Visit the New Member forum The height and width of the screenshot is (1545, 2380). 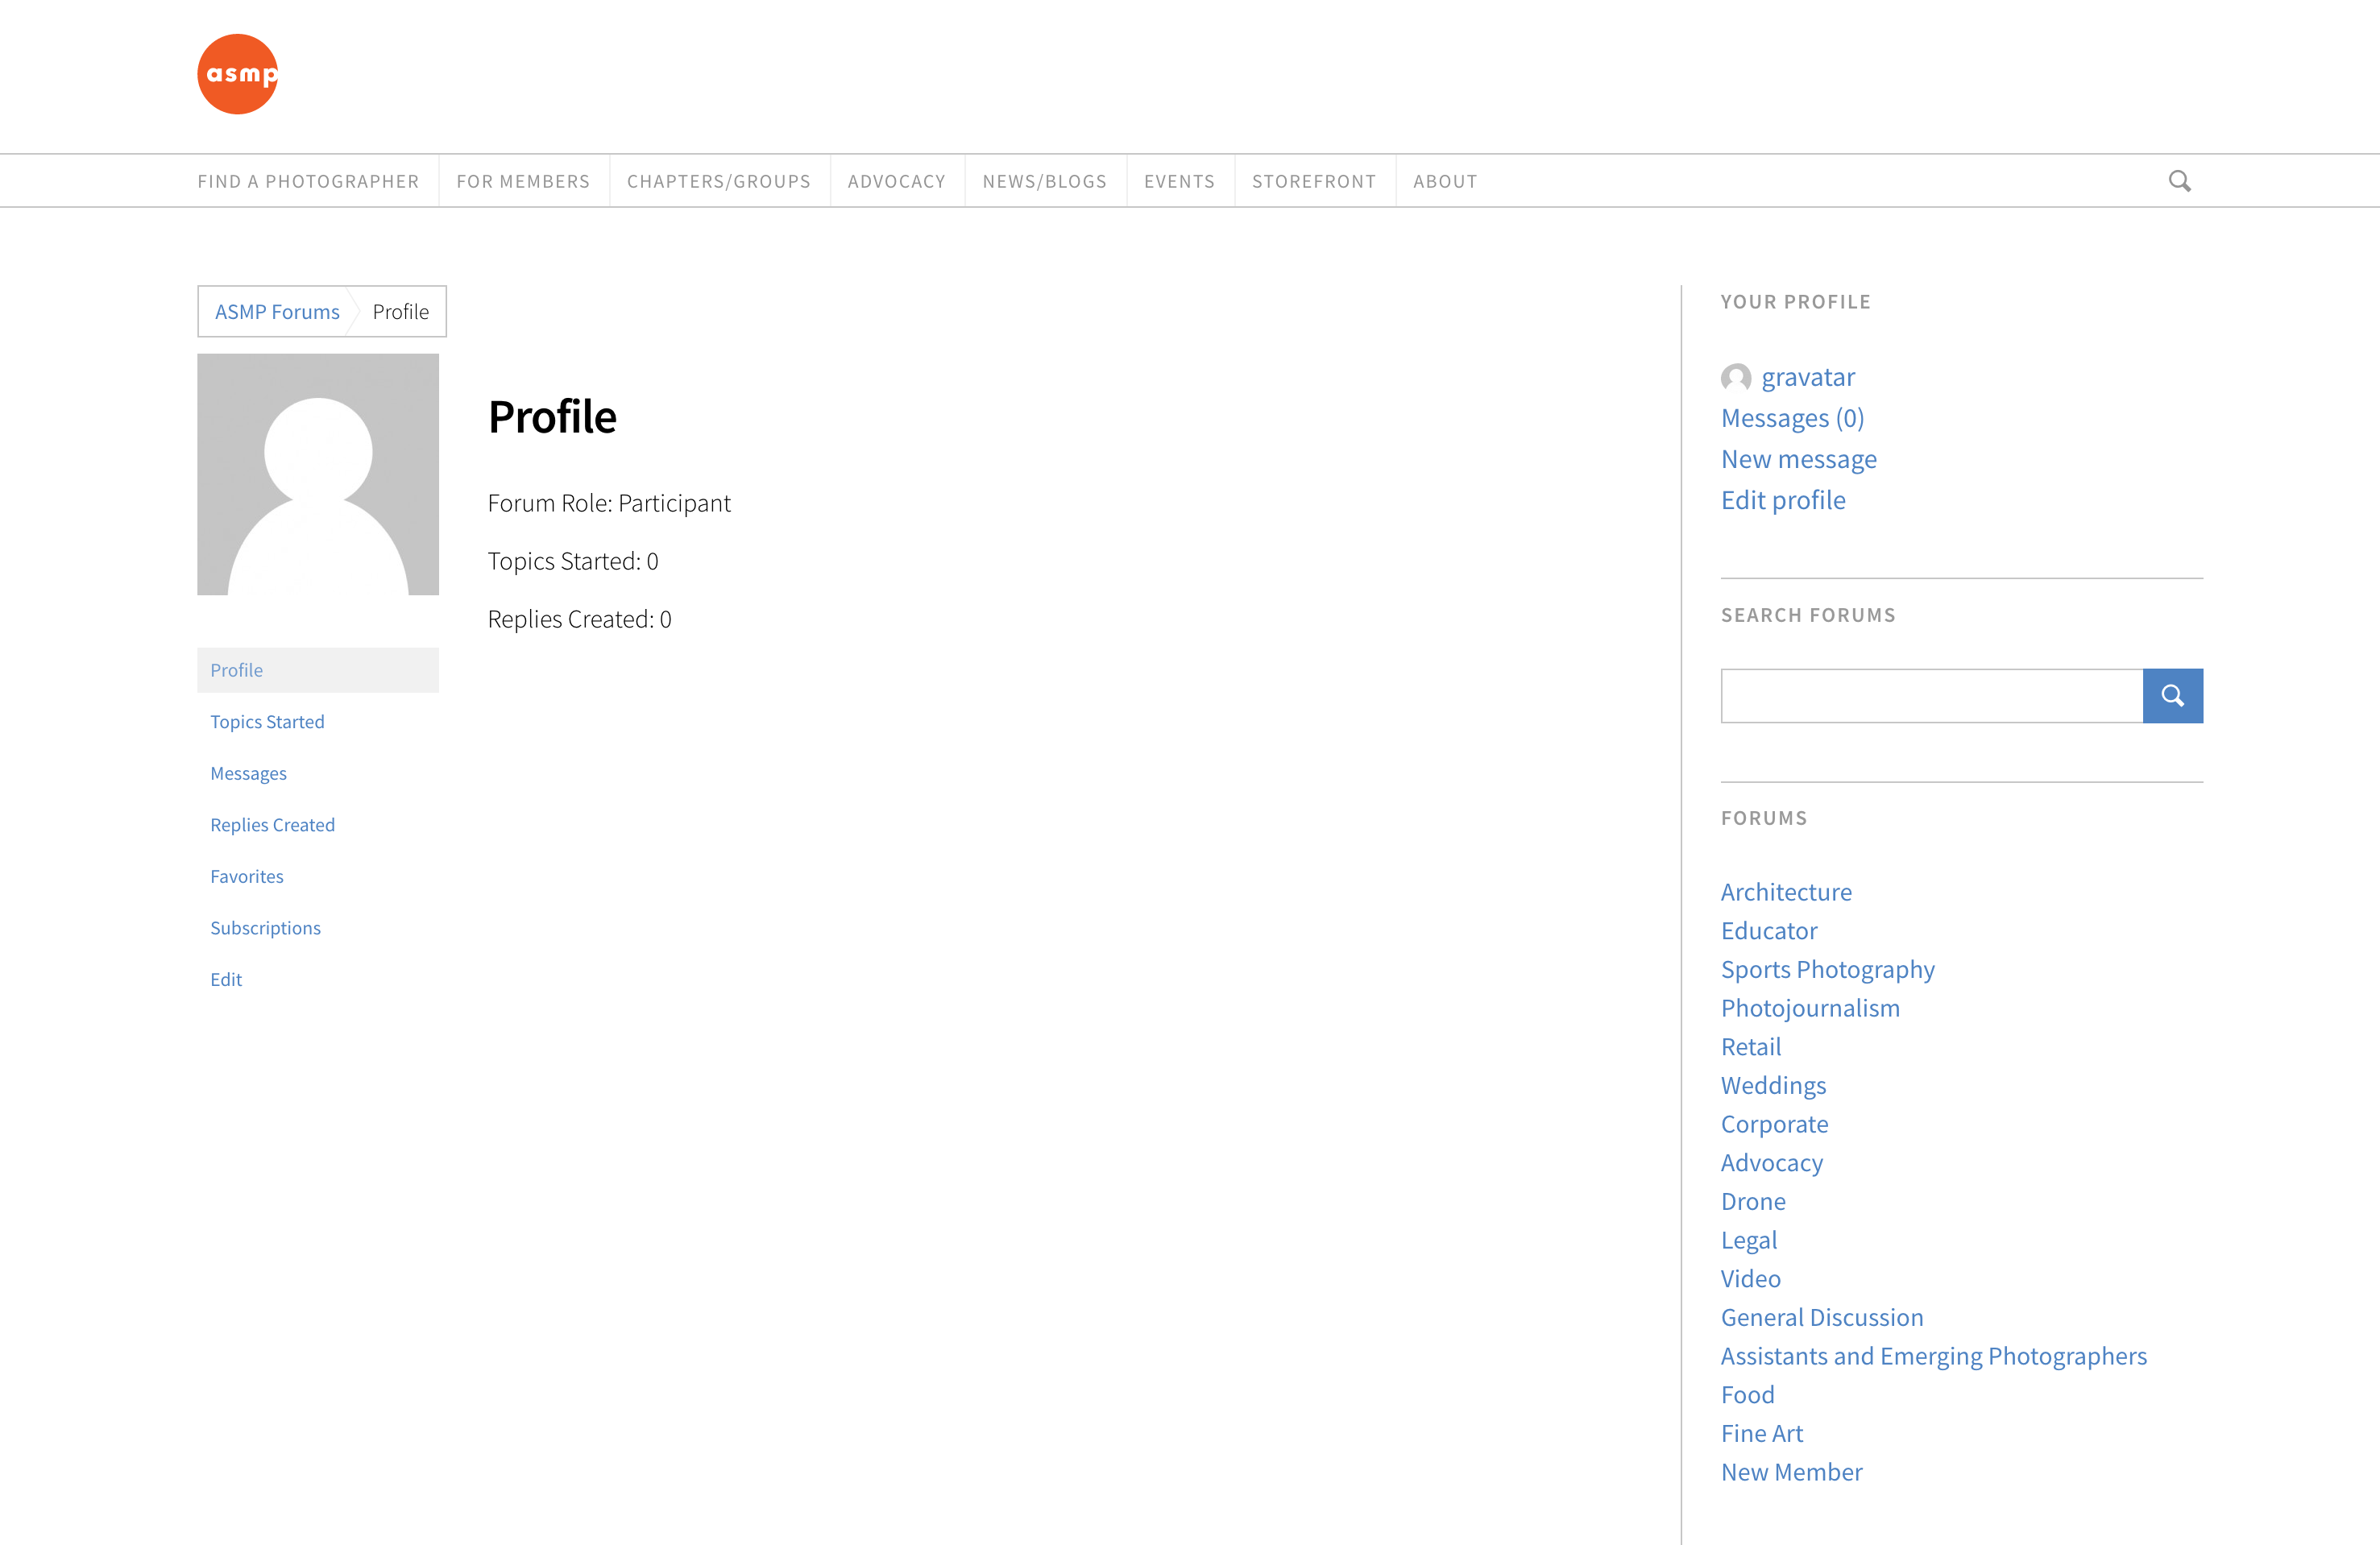coord(1791,1472)
